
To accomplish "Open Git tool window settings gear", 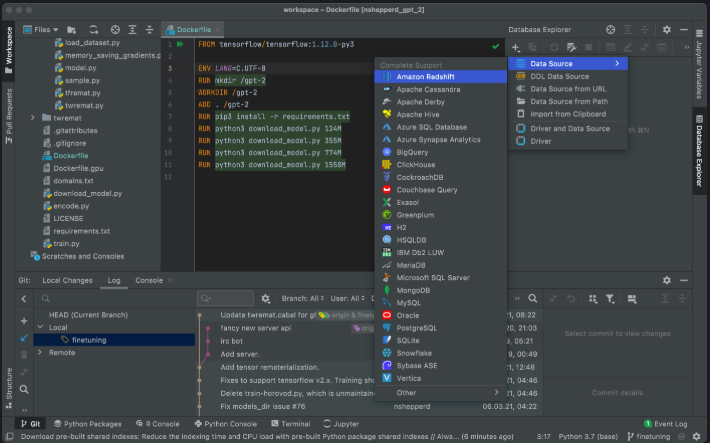I will (667, 280).
